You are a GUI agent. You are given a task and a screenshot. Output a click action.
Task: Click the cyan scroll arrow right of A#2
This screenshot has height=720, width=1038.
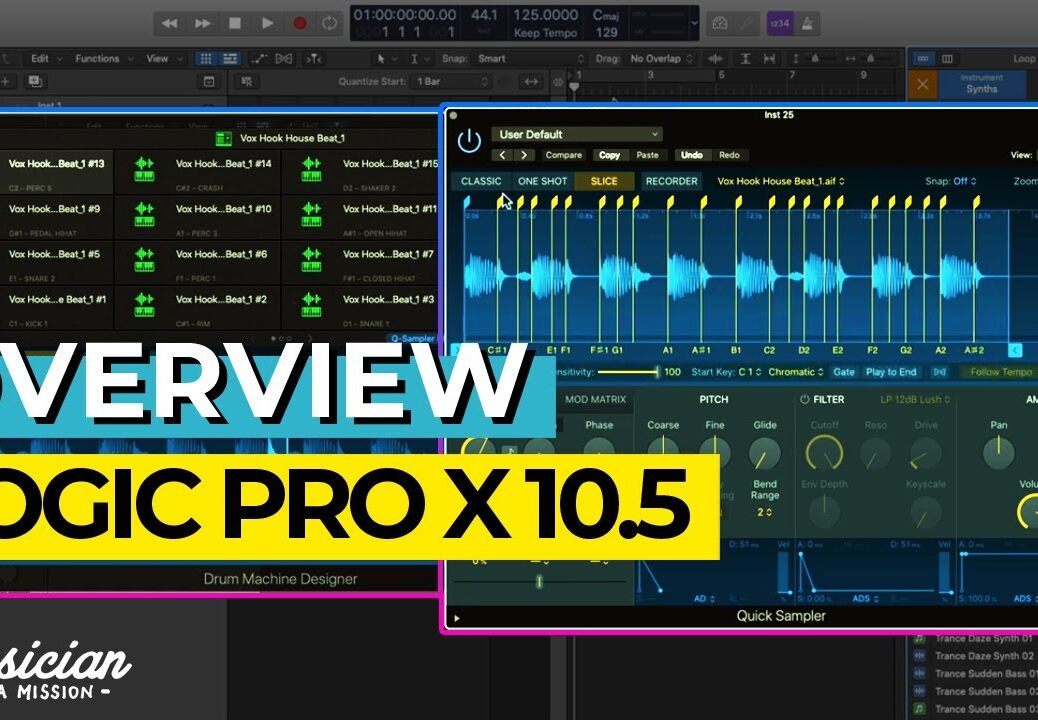[1015, 350]
